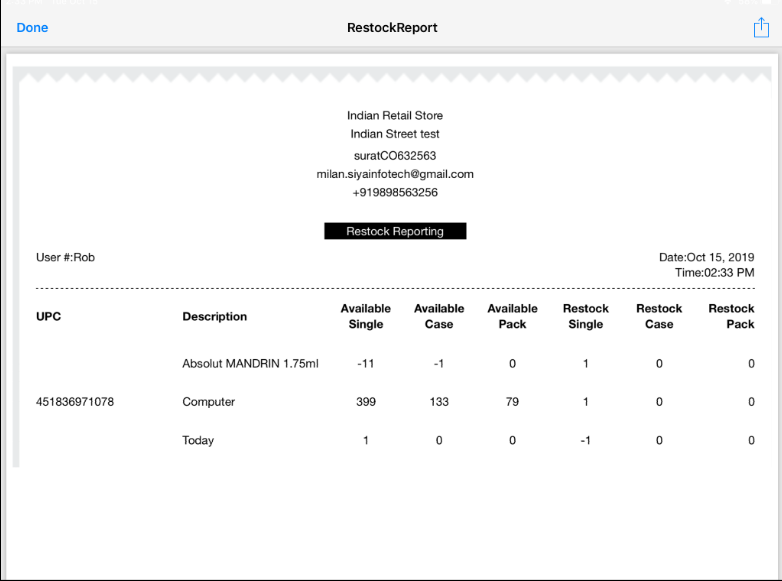
Task: Click the Available Single column header
Action: tap(365, 316)
